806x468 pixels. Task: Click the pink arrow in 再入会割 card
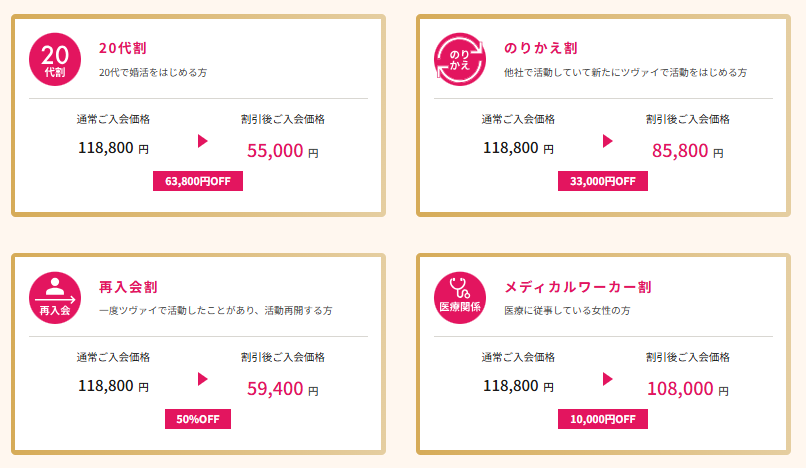(x=203, y=379)
